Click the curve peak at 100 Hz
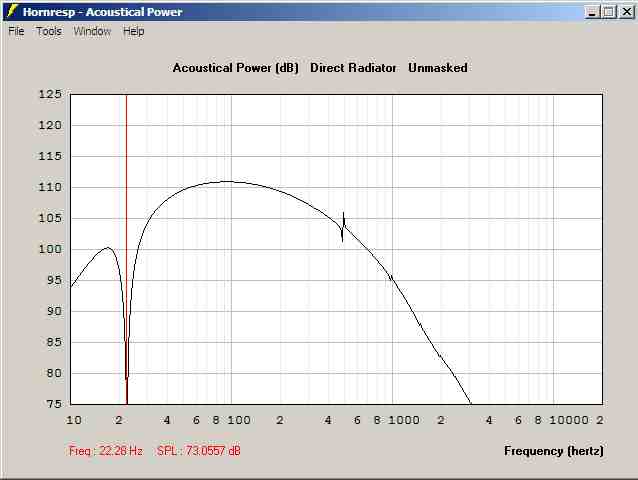638x480 pixels. click(x=229, y=181)
